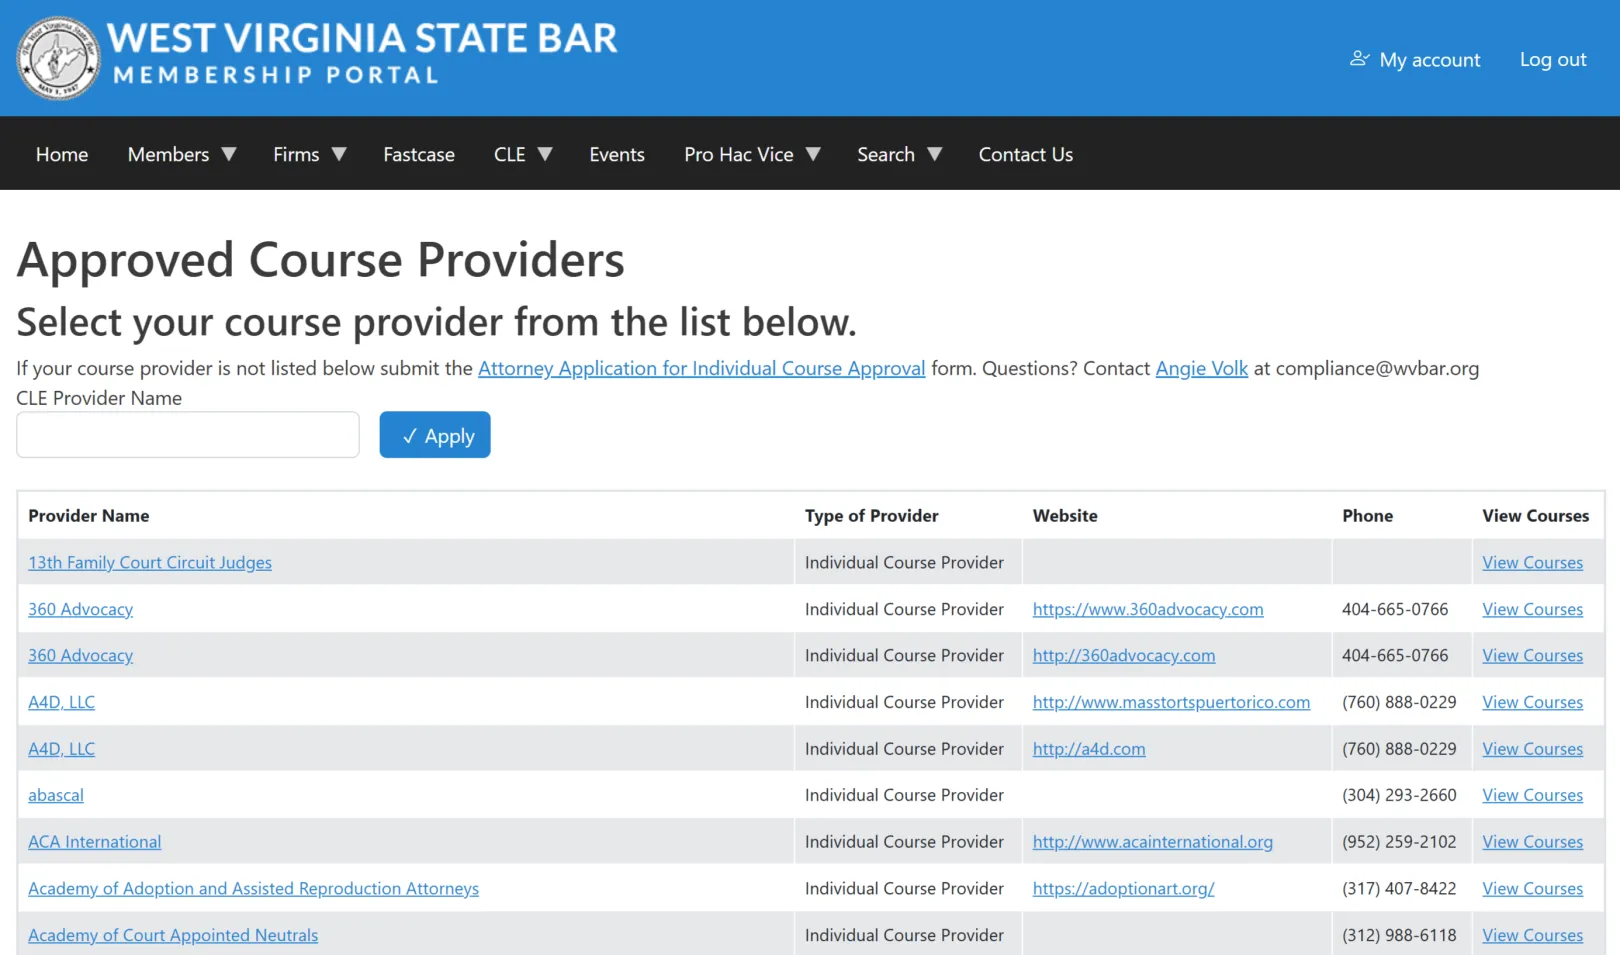
Task: Expand the Pro Hac Vice dropdown arrow
Action: [x=813, y=154]
